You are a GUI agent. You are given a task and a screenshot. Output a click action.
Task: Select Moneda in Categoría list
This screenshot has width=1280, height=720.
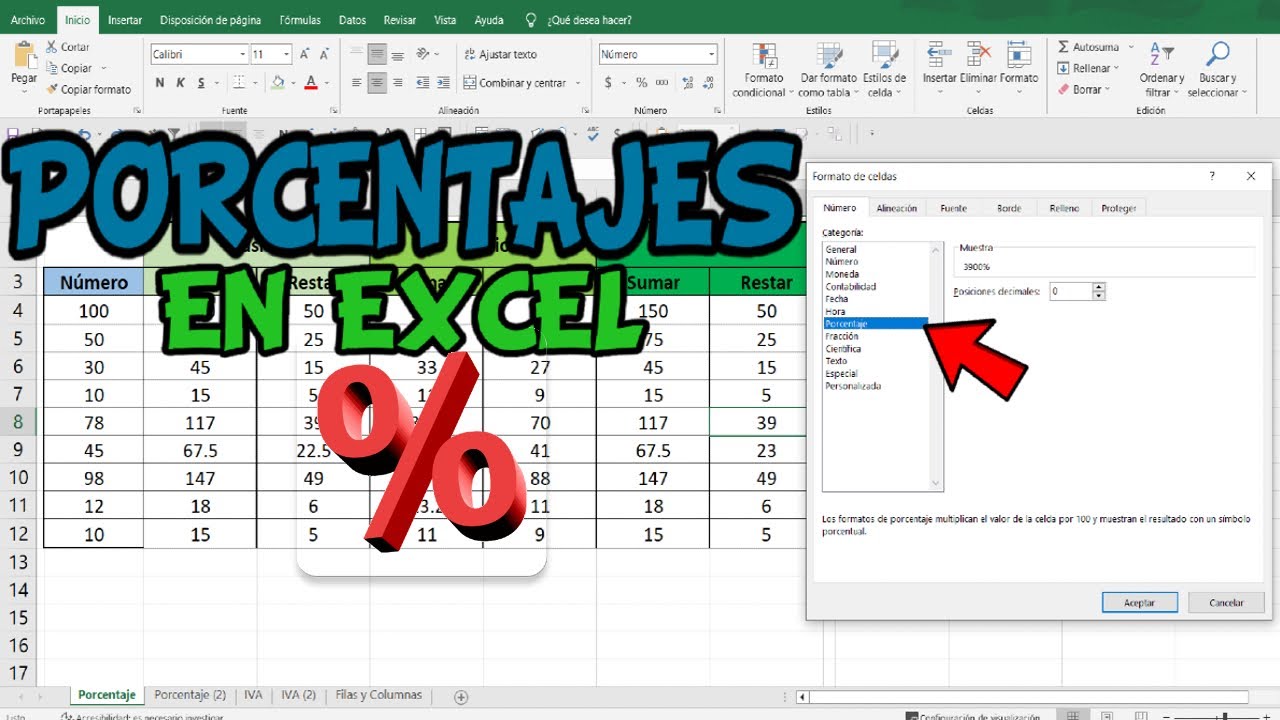click(842, 274)
